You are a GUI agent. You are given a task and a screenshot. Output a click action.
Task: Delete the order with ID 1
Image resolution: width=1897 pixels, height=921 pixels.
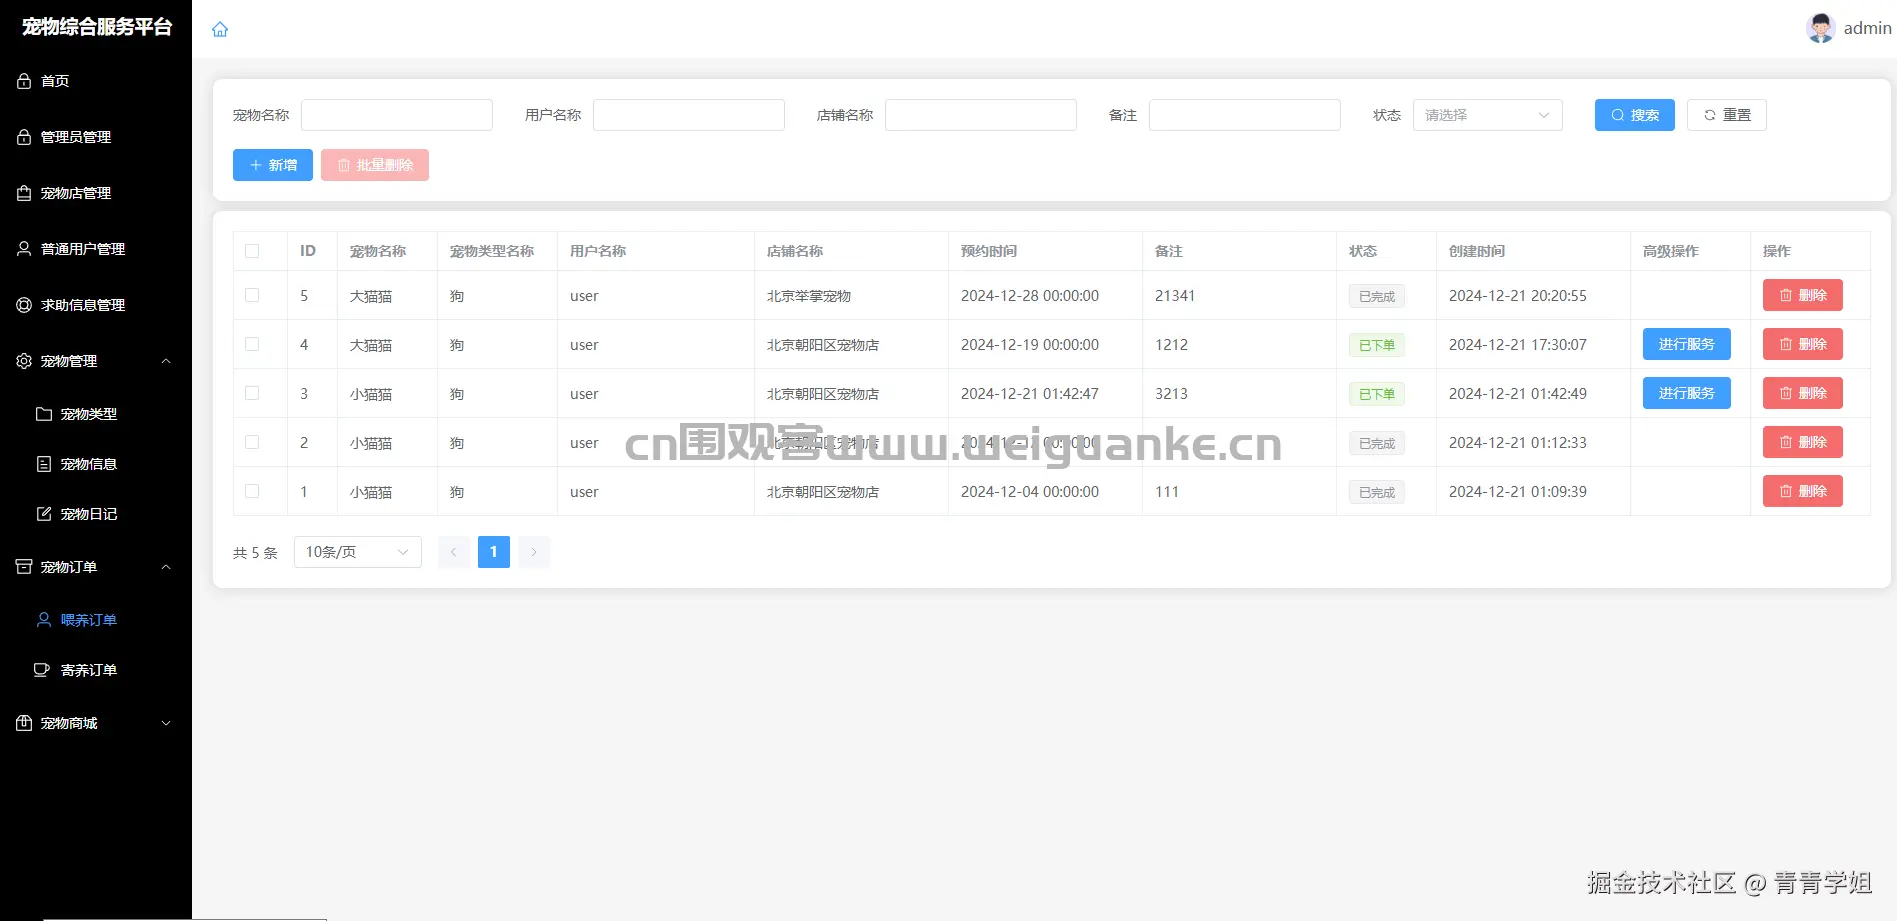pyautogui.click(x=1803, y=491)
